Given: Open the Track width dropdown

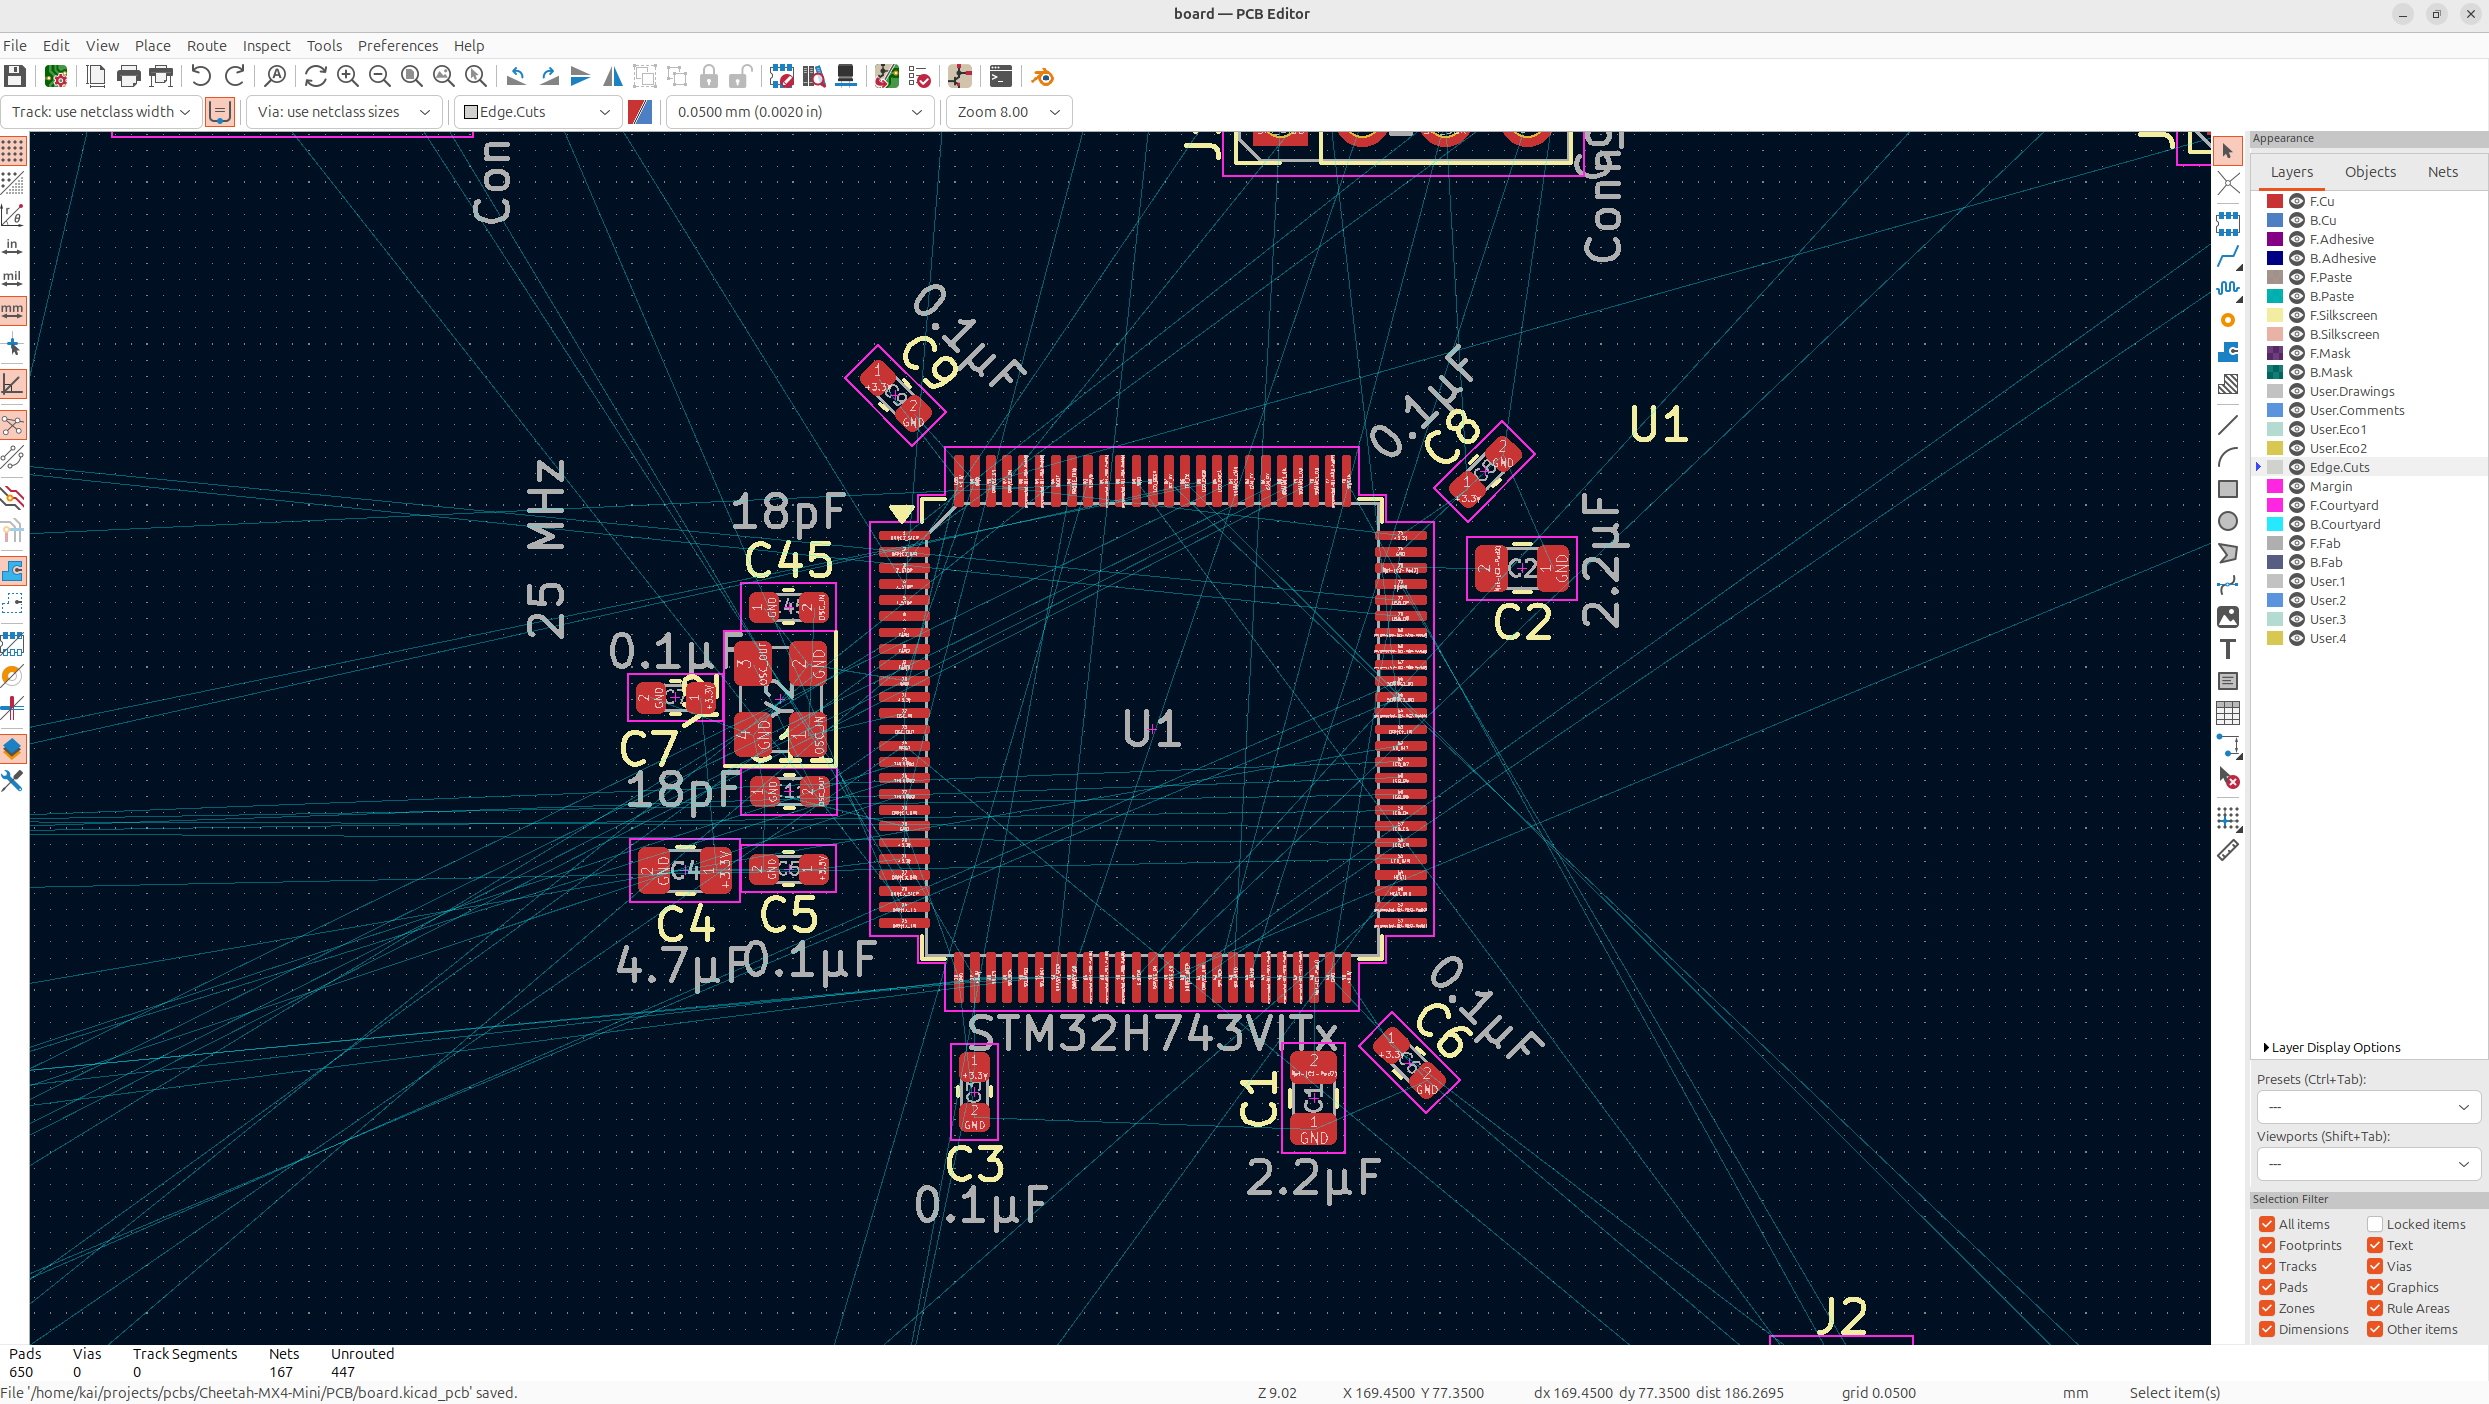Looking at the screenshot, I should coord(100,112).
